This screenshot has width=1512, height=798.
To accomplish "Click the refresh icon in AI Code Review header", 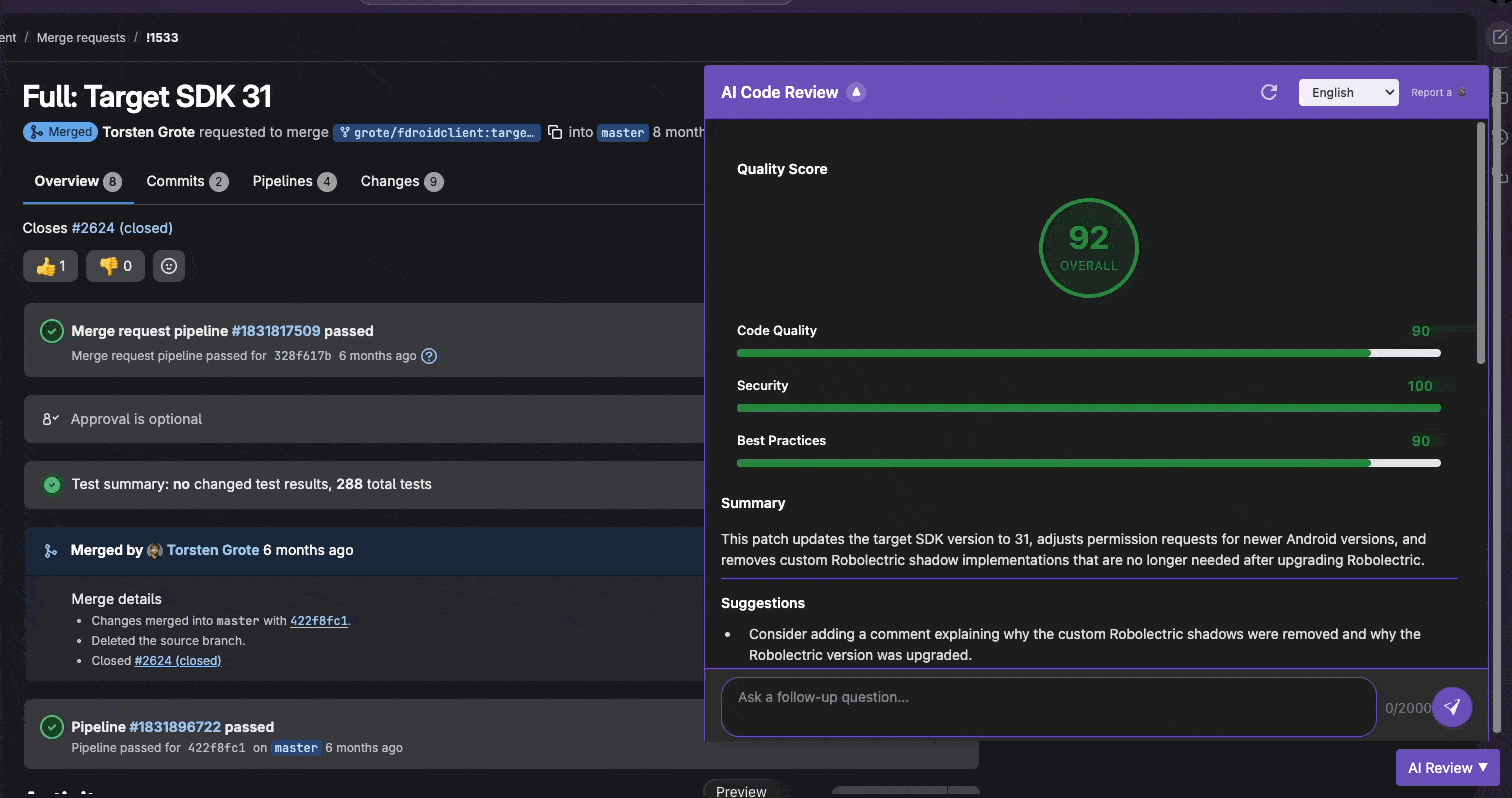I will tap(1269, 92).
